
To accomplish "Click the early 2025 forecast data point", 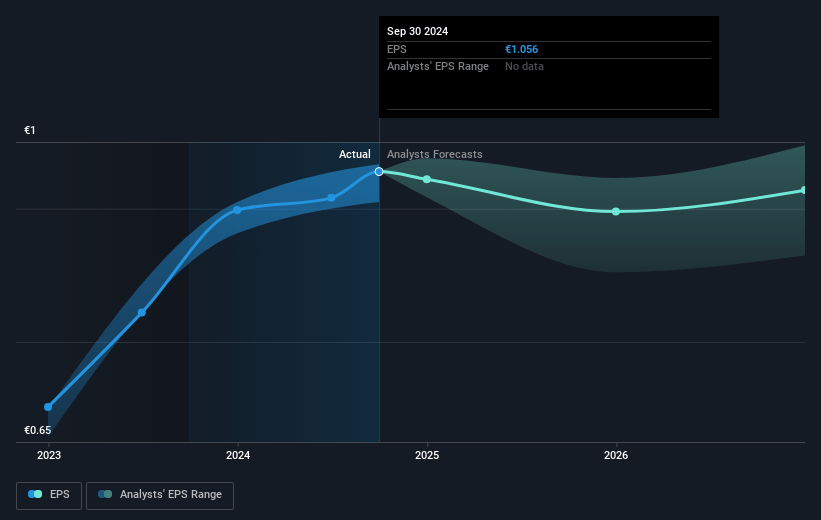I will pyautogui.click(x=427, y=180).
